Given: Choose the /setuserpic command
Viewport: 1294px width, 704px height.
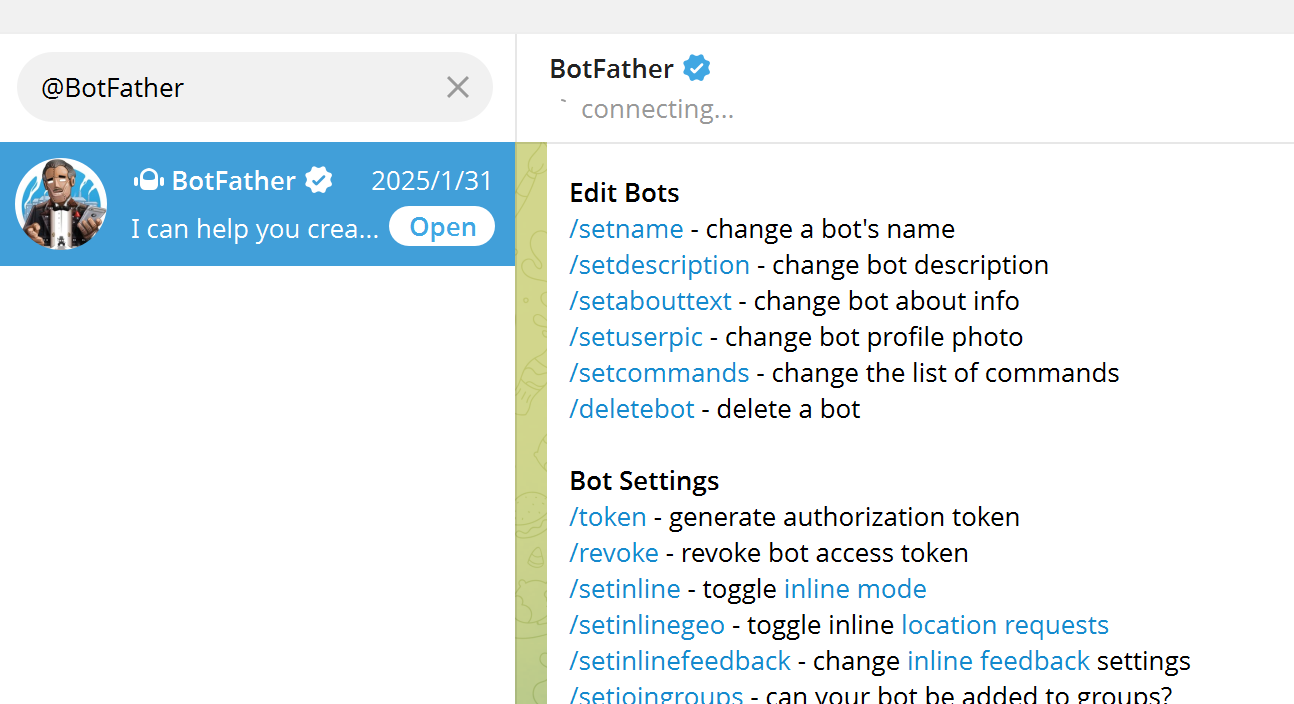Looking at the screenshot, I should pyautogui.click(x=636, y=337).
